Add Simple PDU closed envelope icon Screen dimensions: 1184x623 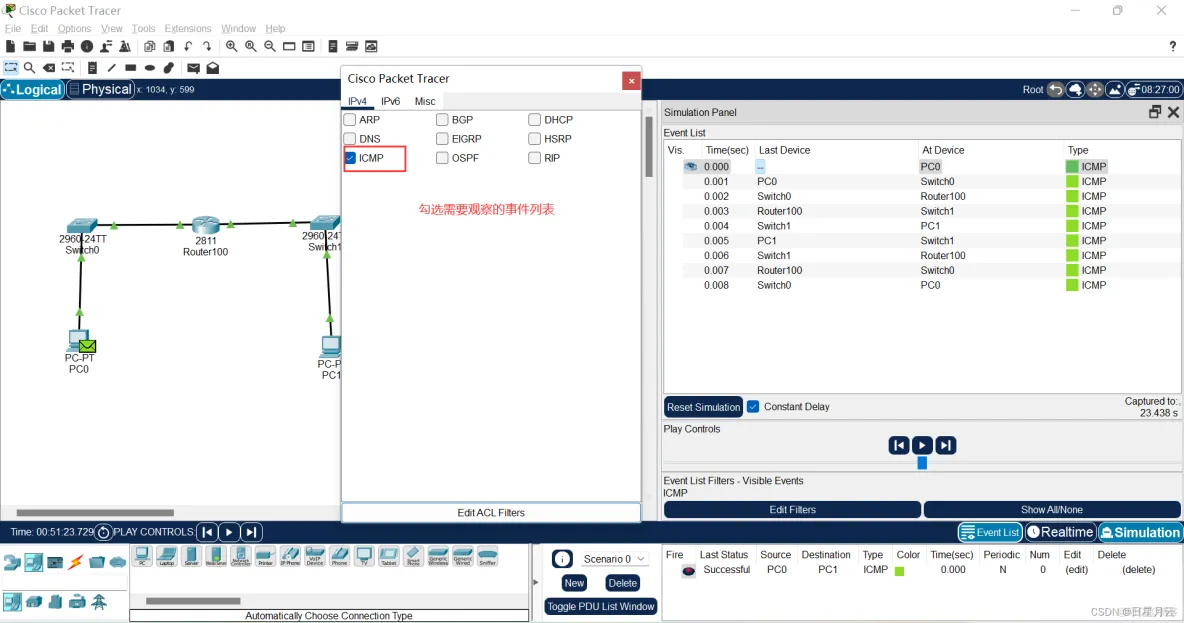(x=193, y=68)
